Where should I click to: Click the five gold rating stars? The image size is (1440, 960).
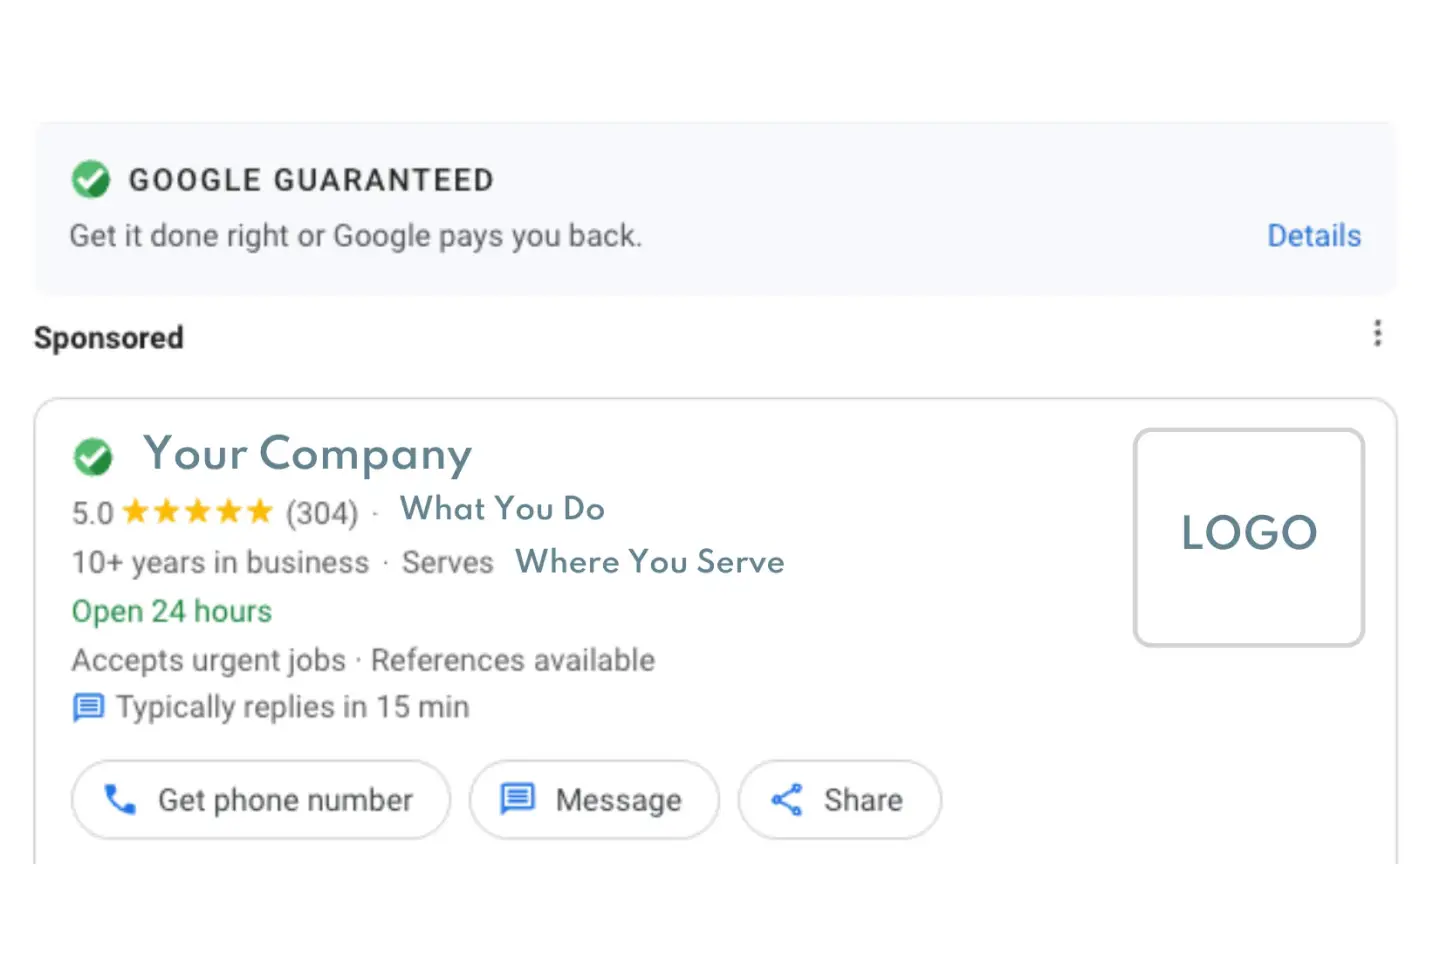197,512
